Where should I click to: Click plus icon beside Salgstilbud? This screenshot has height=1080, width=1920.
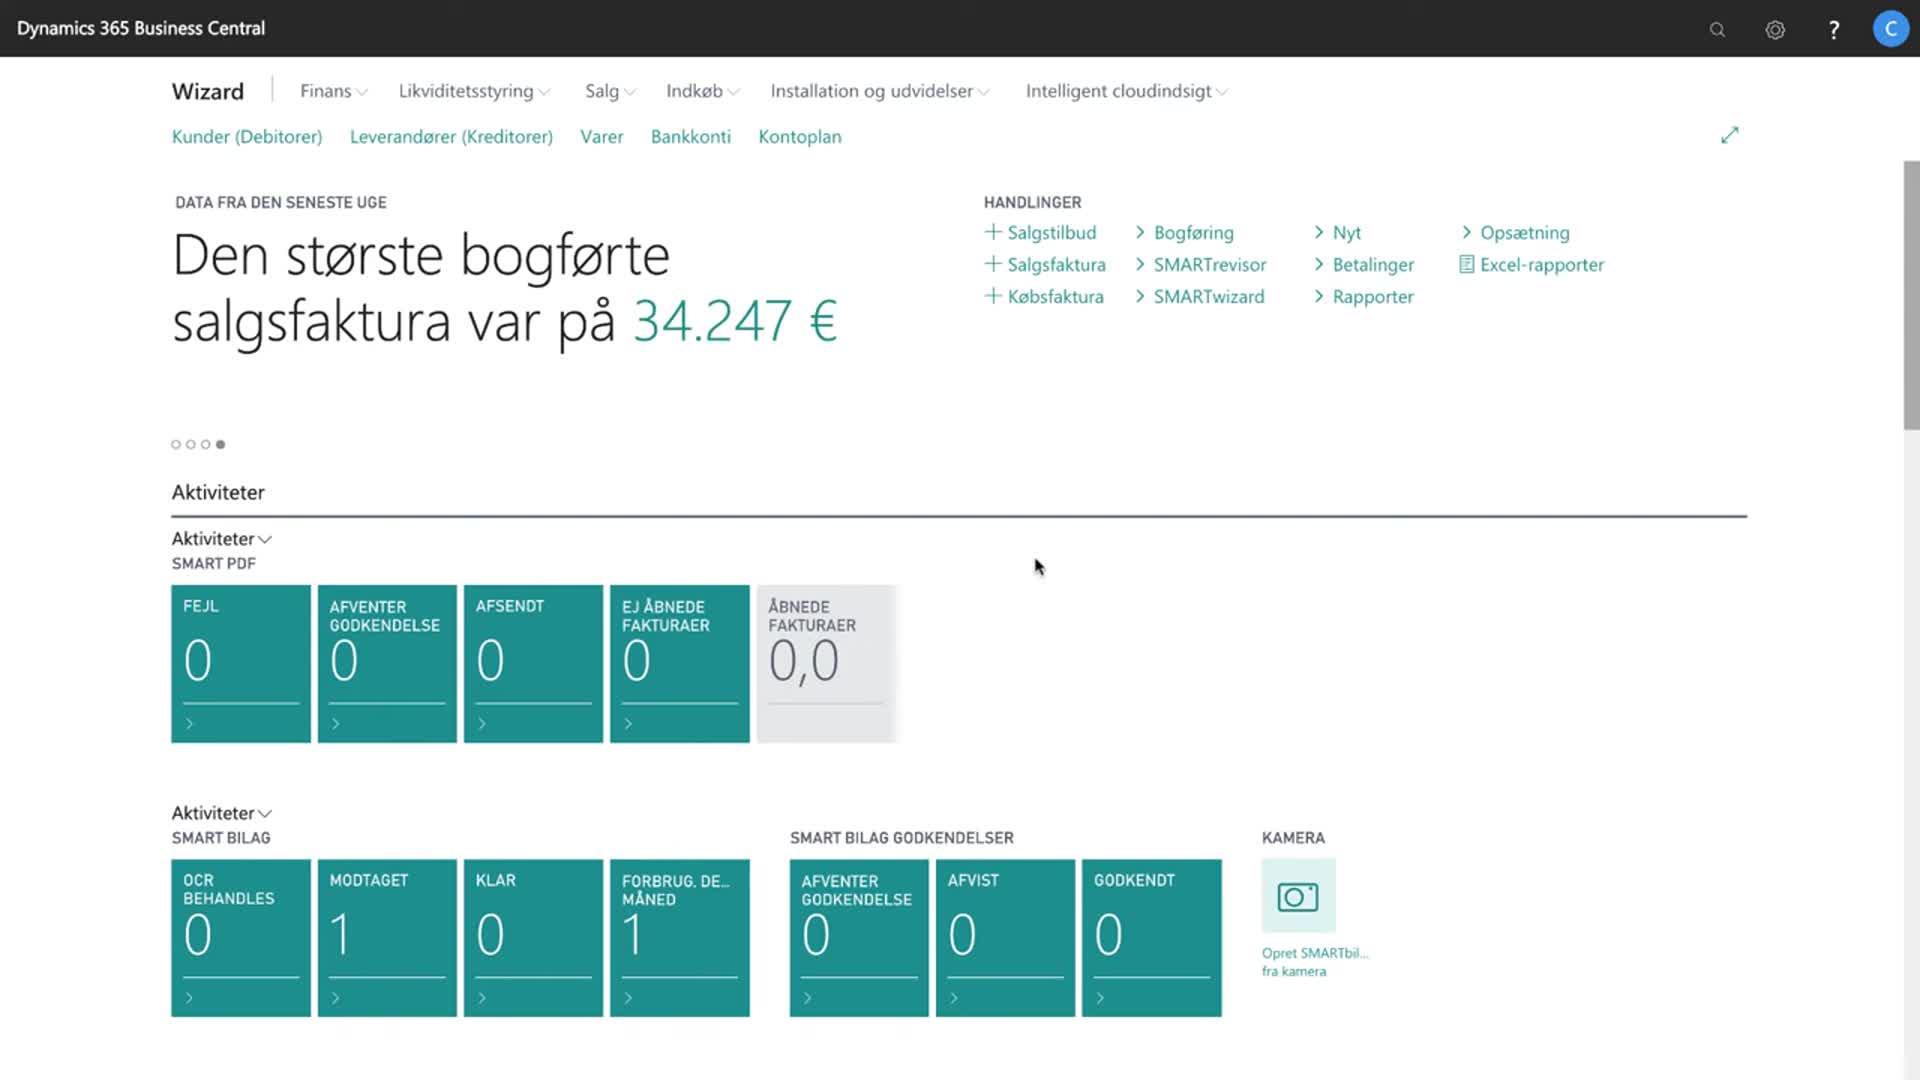point(993,232)
